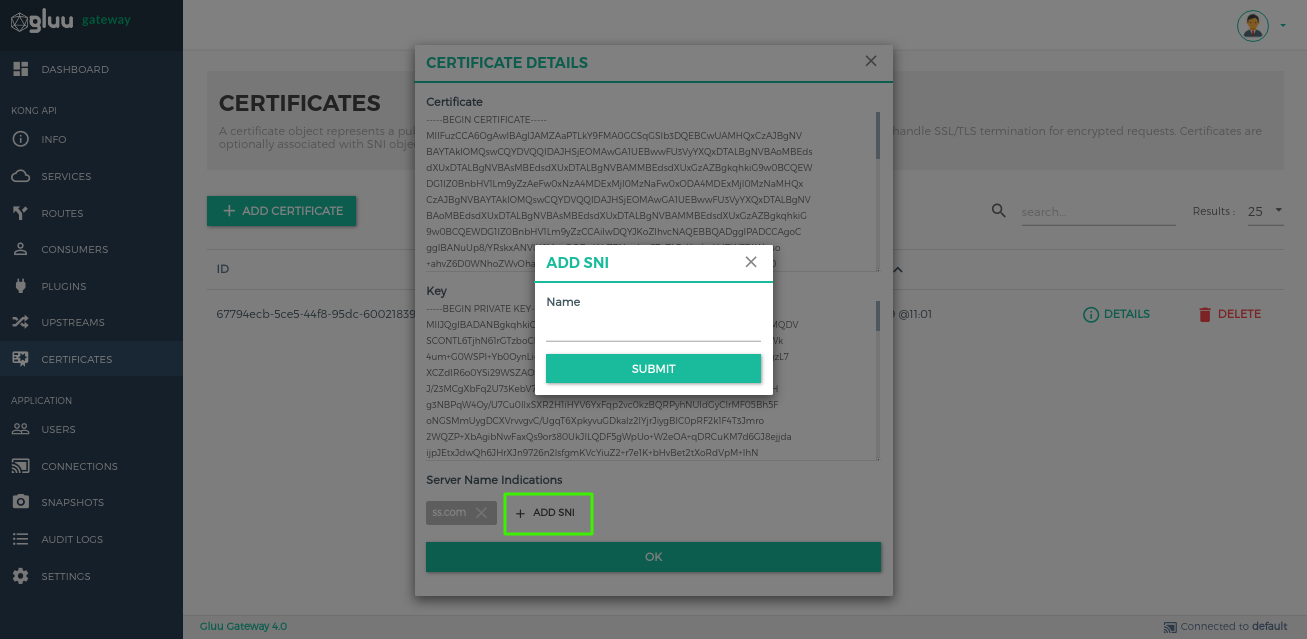
Task: Click the Snapshots camera icon
Action: pyautogui.click(x=20, y=502)
